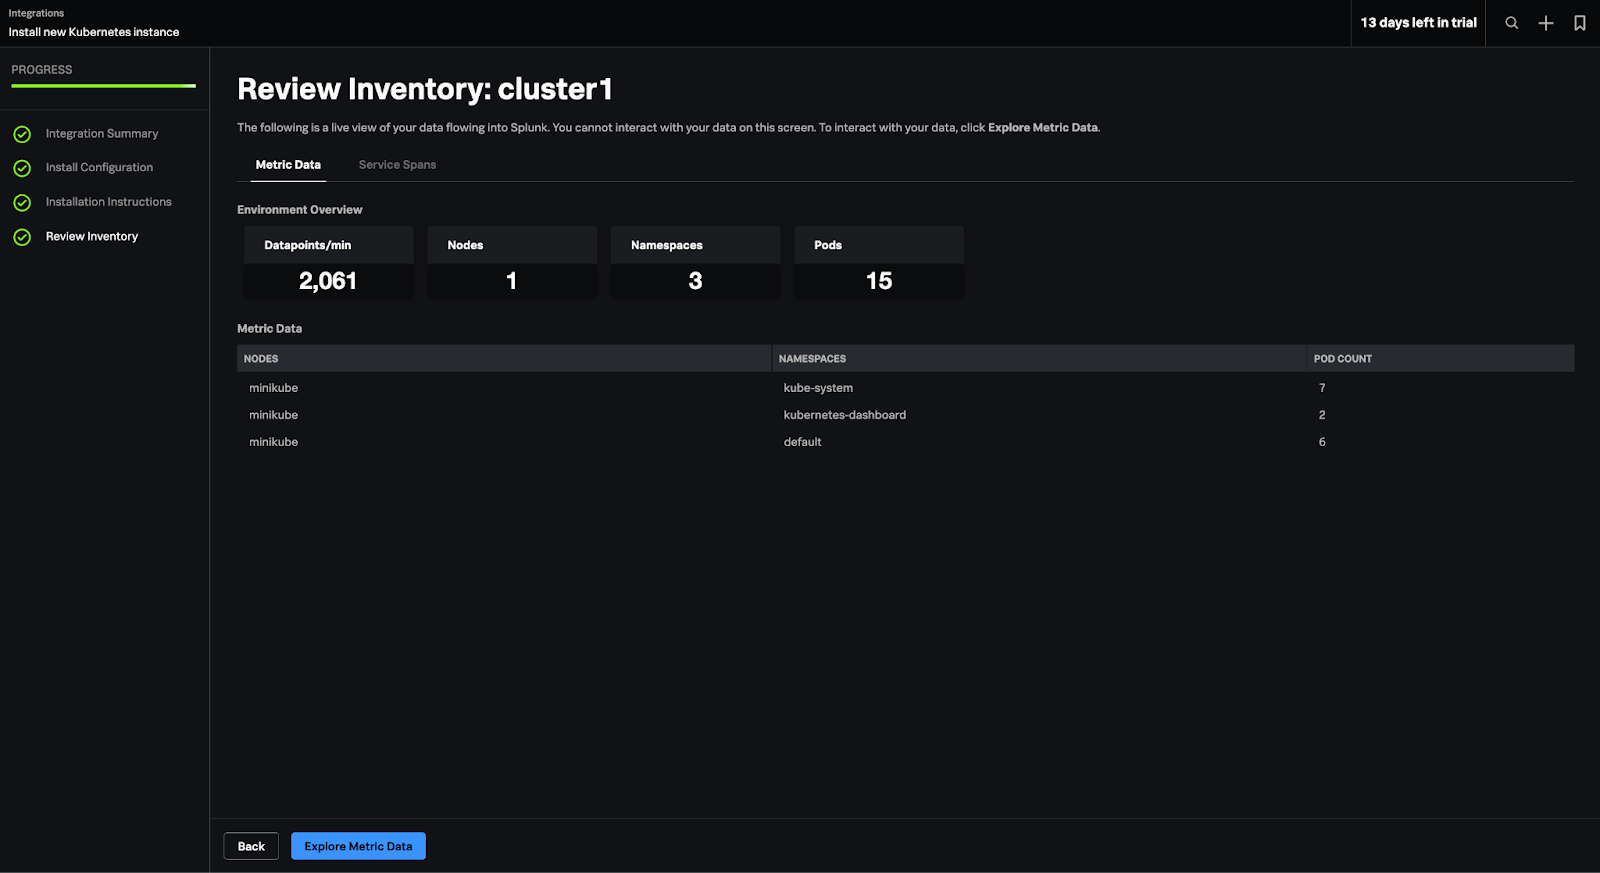Screen dimensions: 1600x873
Task: Open the Install Configuration step
Action: pyautogui.click(x=99, y=168)
